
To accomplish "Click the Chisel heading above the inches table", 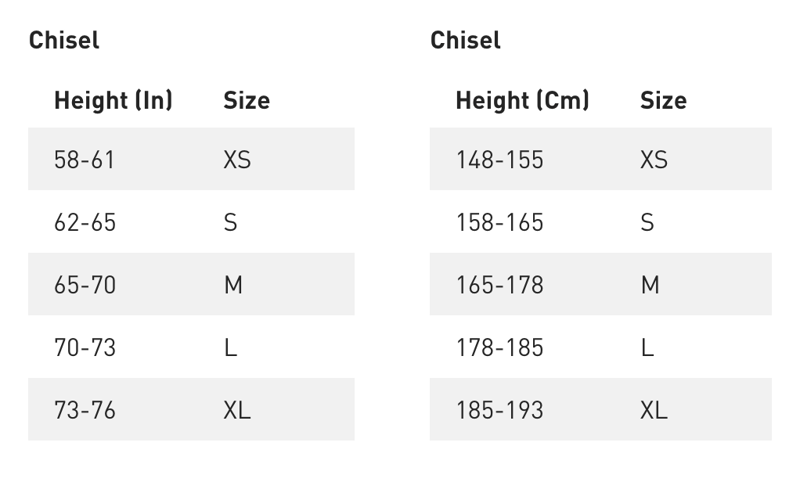I will 64,41.
